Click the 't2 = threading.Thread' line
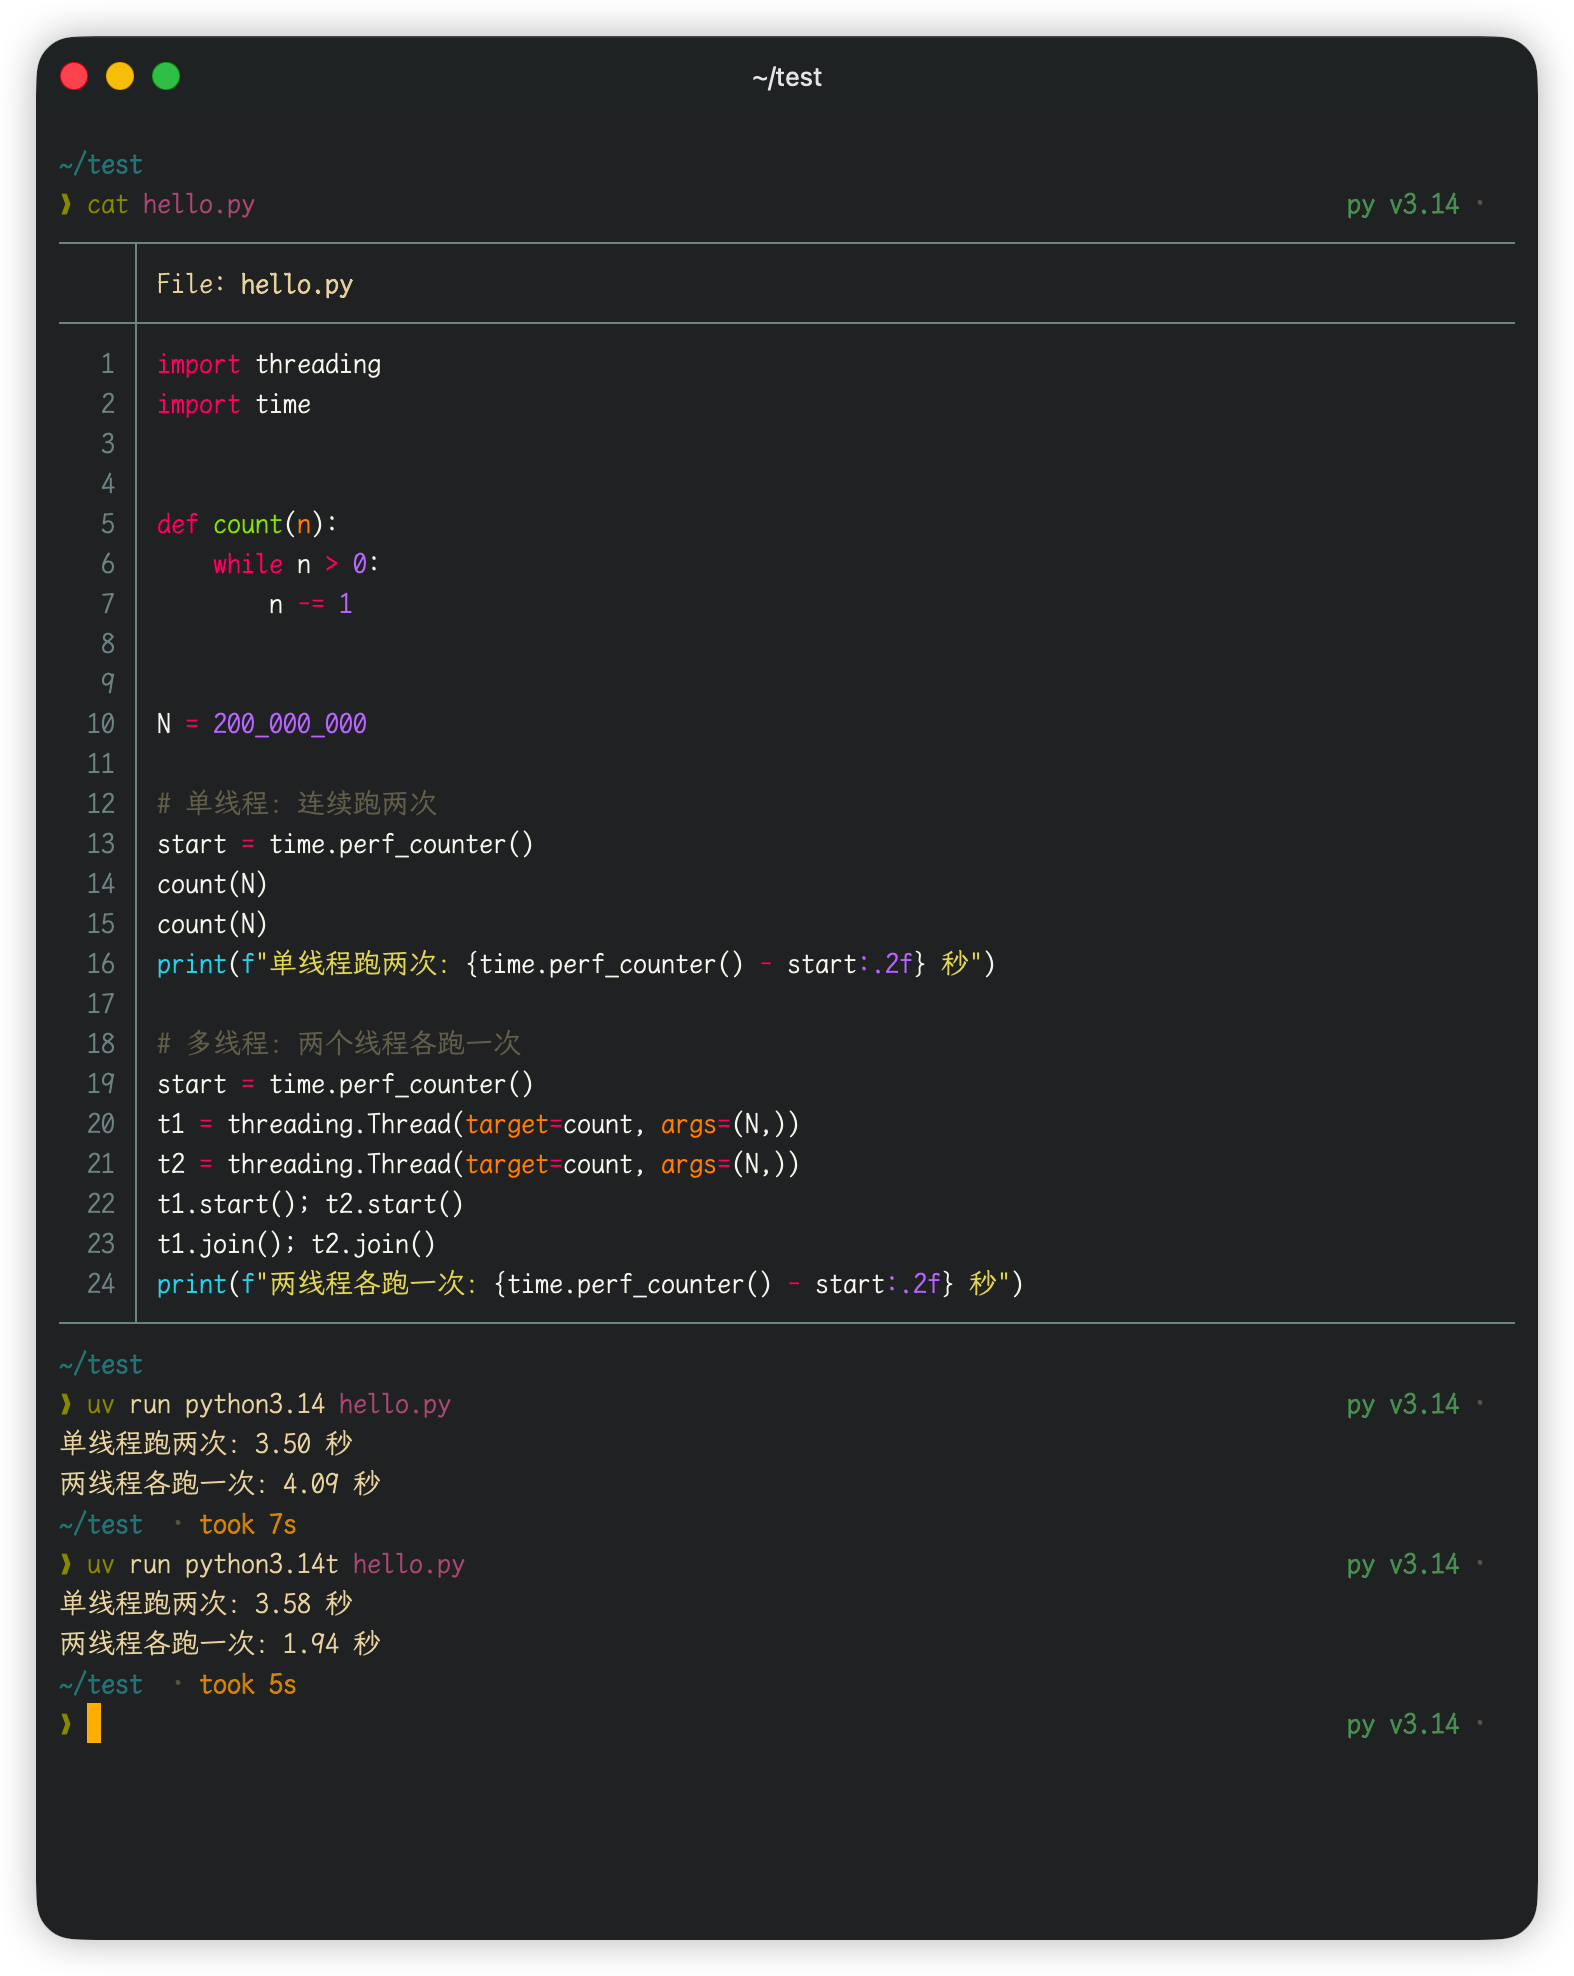The image size is (1574, 1976). tap(478, 1164)
